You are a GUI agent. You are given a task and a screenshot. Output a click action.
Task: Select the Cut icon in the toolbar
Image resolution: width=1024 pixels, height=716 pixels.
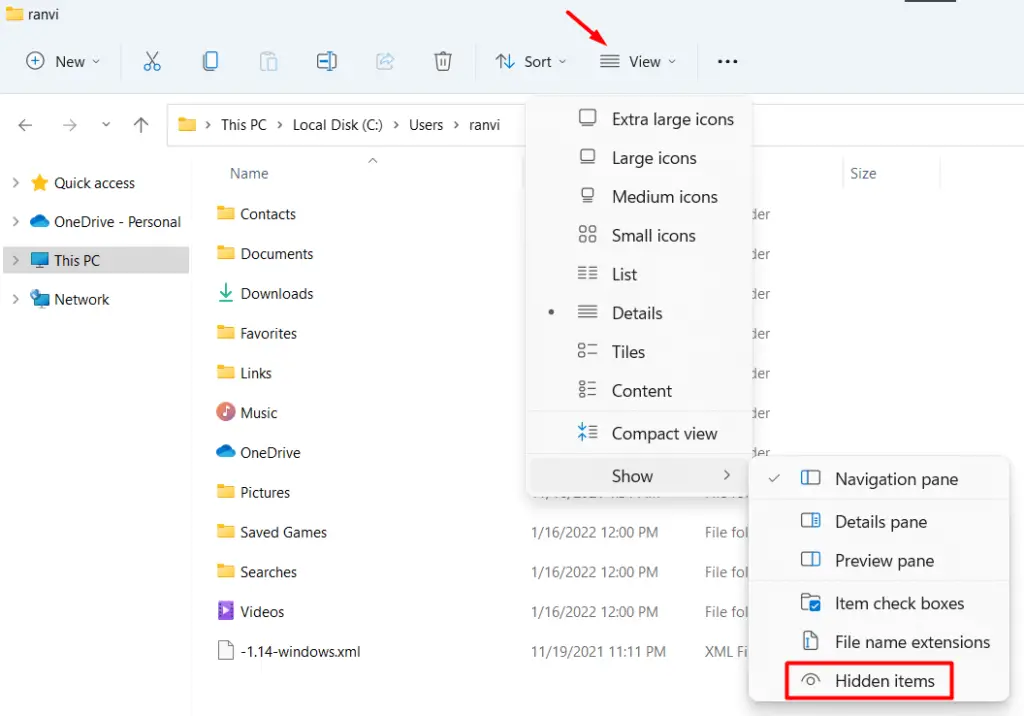coord(152,61)
